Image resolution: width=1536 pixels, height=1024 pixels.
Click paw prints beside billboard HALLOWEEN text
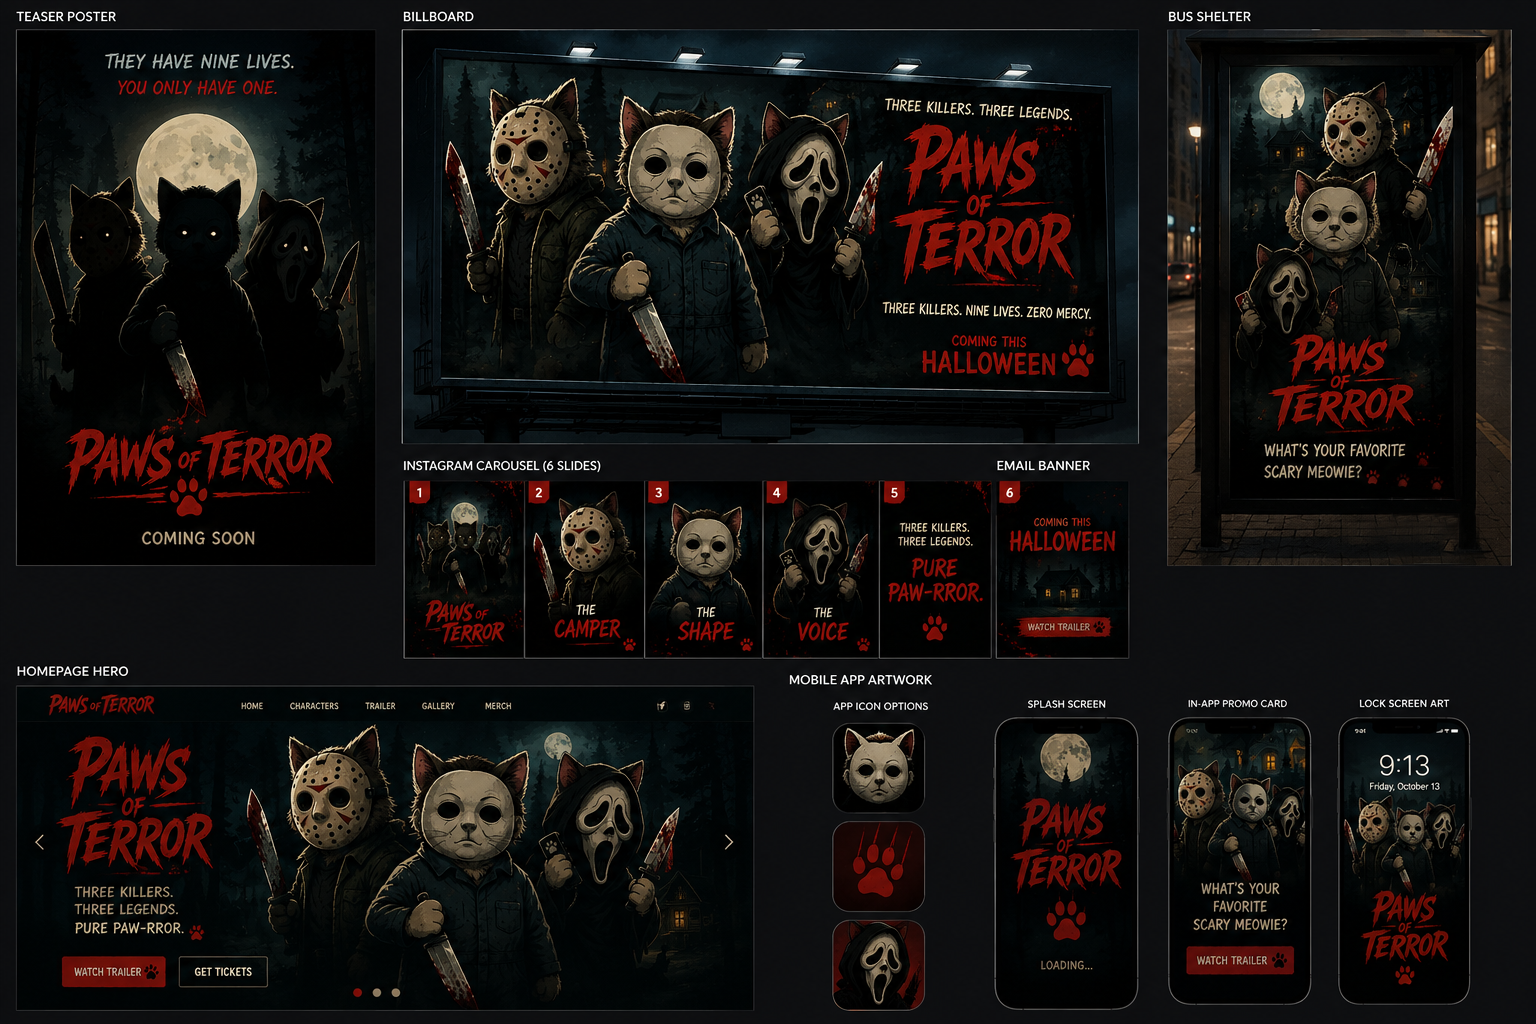pyautogui.click(x=1078, y=359)
